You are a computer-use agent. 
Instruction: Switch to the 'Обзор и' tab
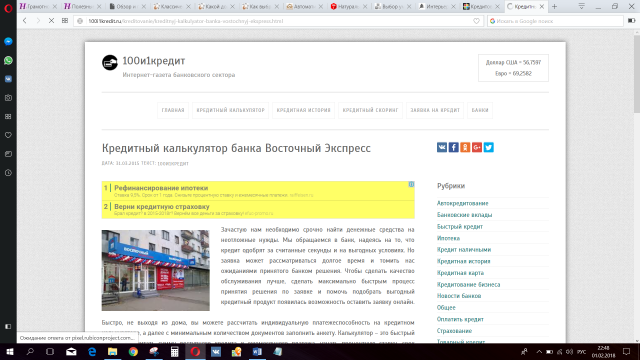click(127, 7)
